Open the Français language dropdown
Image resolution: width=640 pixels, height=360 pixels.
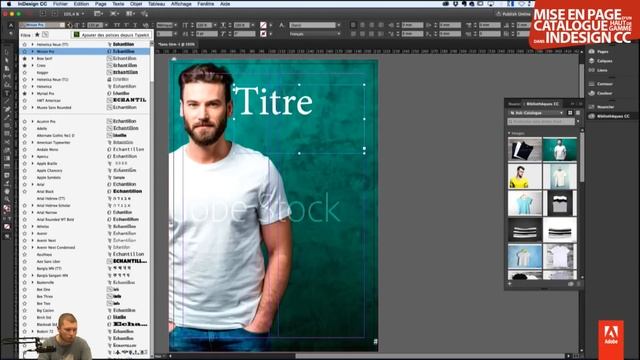coord(315,34)
